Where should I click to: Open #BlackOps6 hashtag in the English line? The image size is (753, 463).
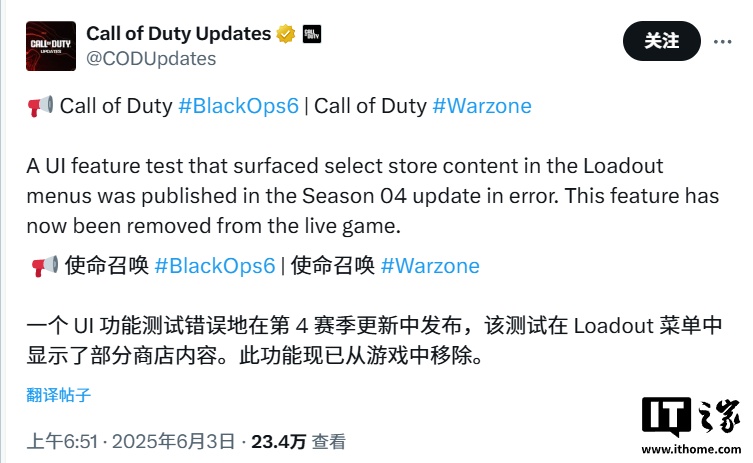(x=239, y=106)
